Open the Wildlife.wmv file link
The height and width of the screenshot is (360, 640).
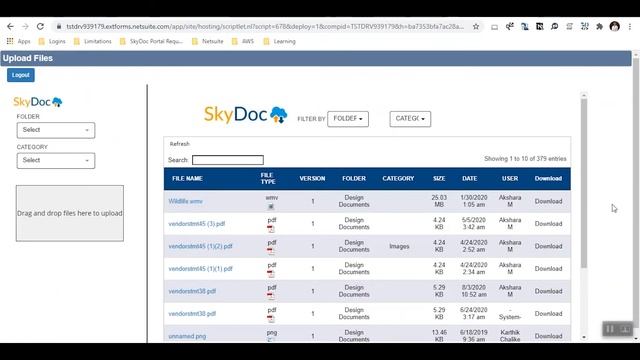tap(185, 201)
